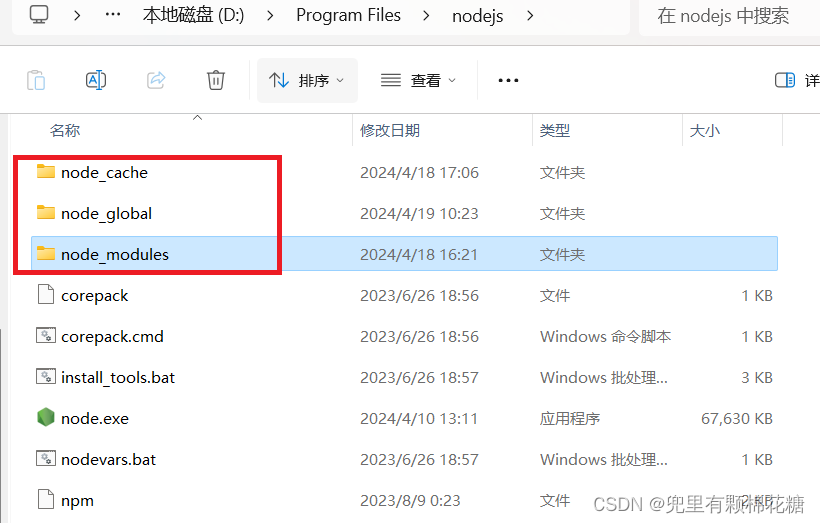This screenshot has height=523, width=820.
Task: Sort by 大小 column header
Action: point(704,130)
